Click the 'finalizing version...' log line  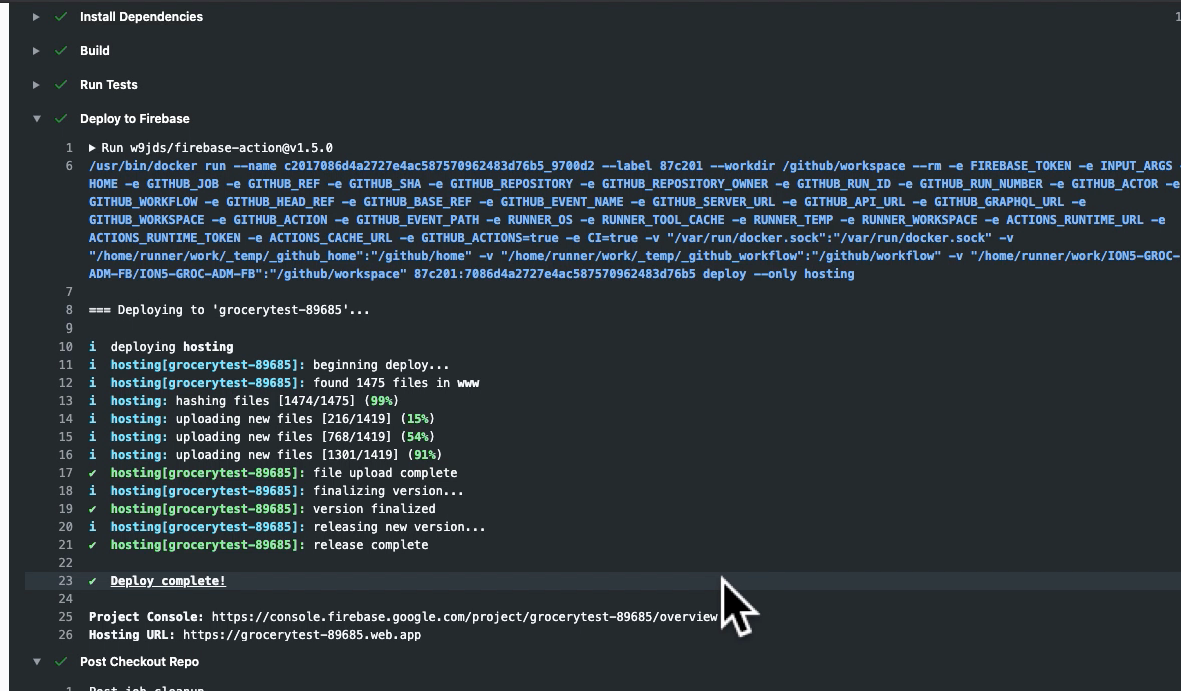pyautogui.click(x=388, y=491)
